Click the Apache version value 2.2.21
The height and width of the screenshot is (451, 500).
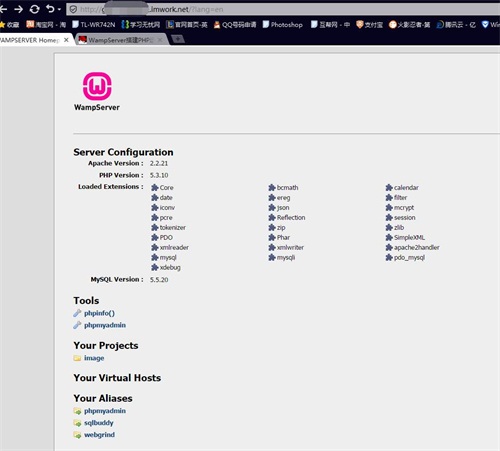tap(159, 163)
